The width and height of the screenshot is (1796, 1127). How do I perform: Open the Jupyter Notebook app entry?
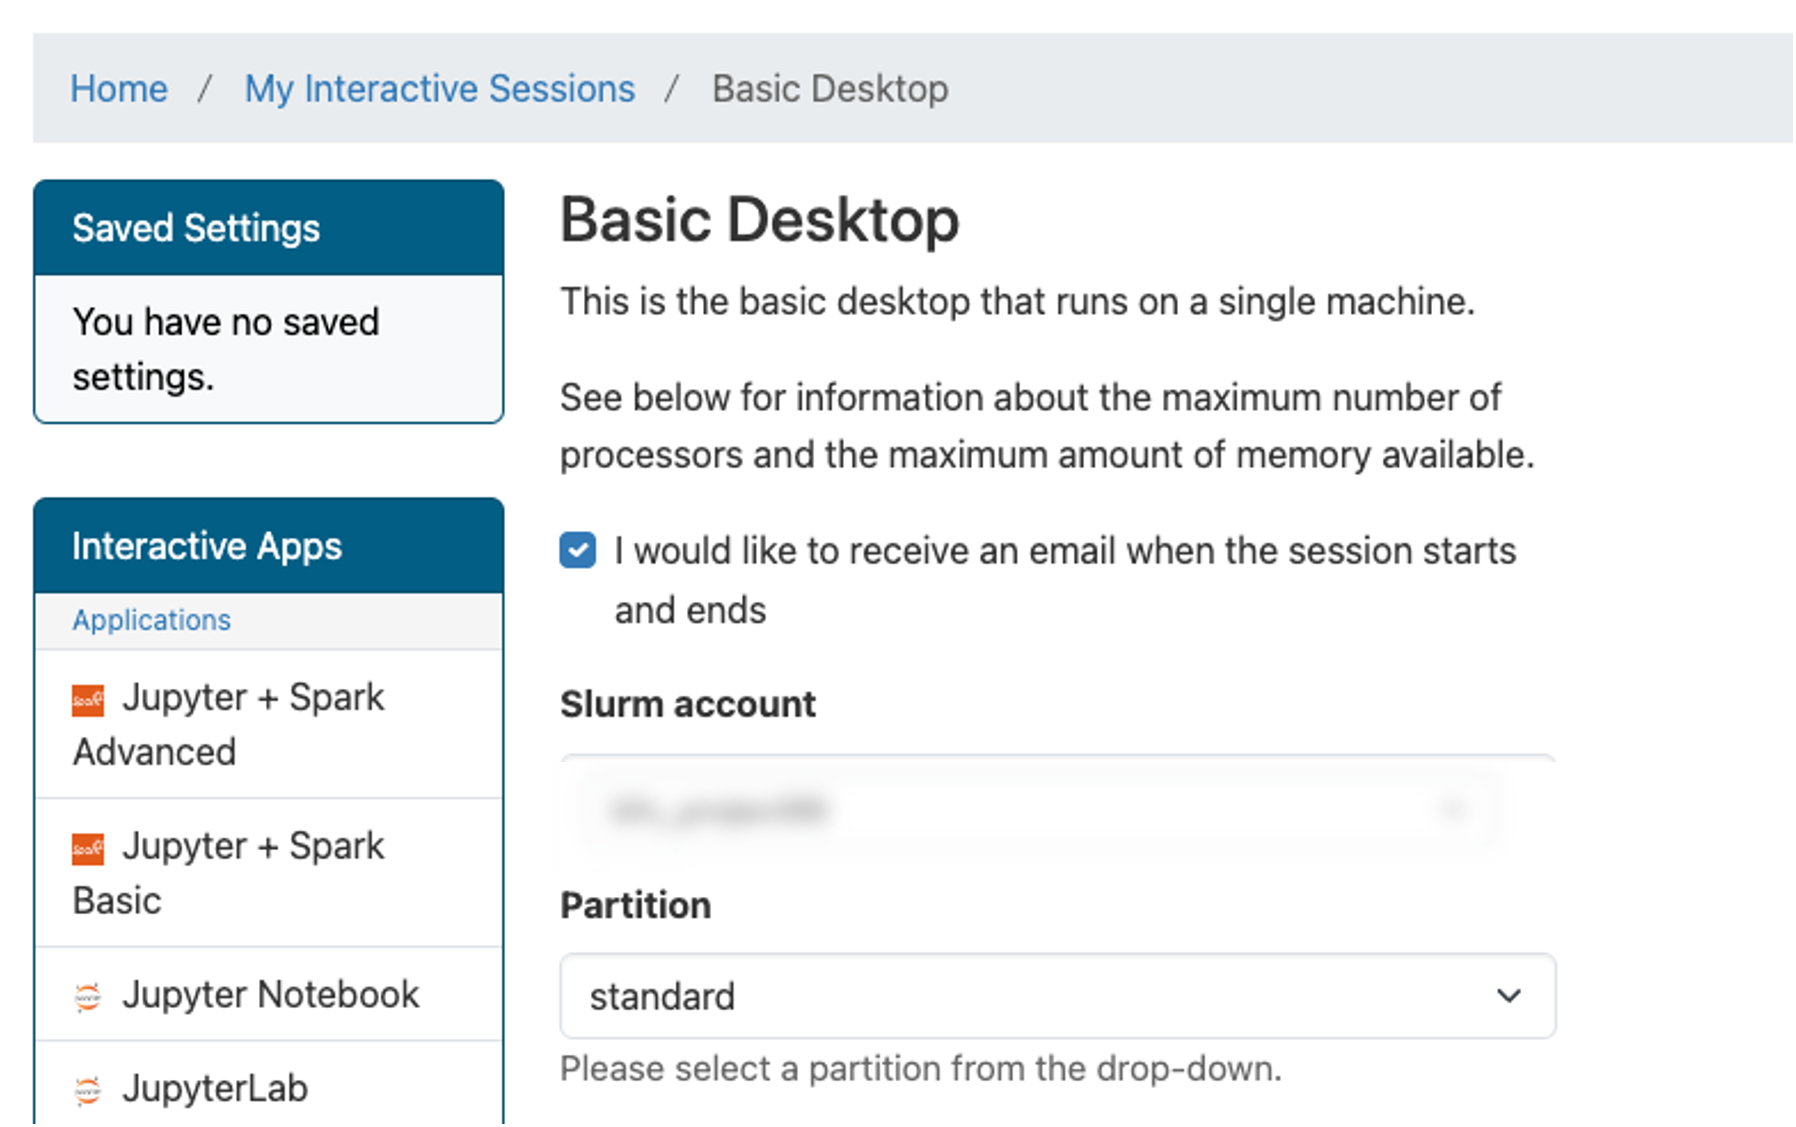point(270,995)
